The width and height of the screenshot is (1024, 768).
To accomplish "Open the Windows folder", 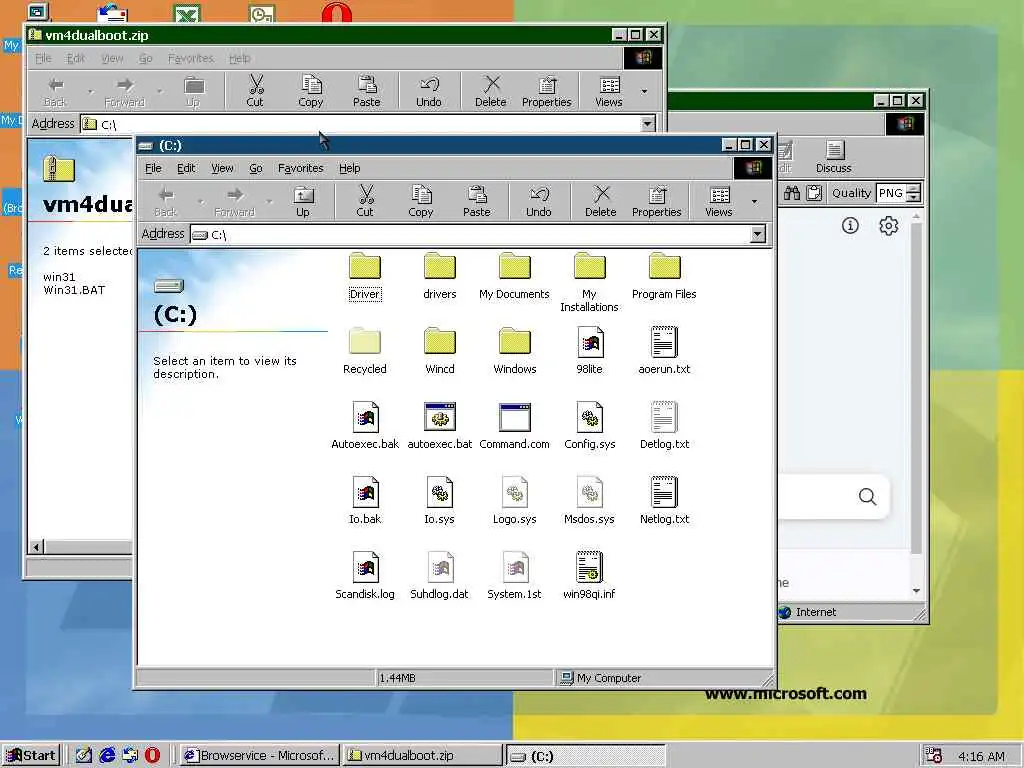I will pyautogui.click(x=515, y=351).
